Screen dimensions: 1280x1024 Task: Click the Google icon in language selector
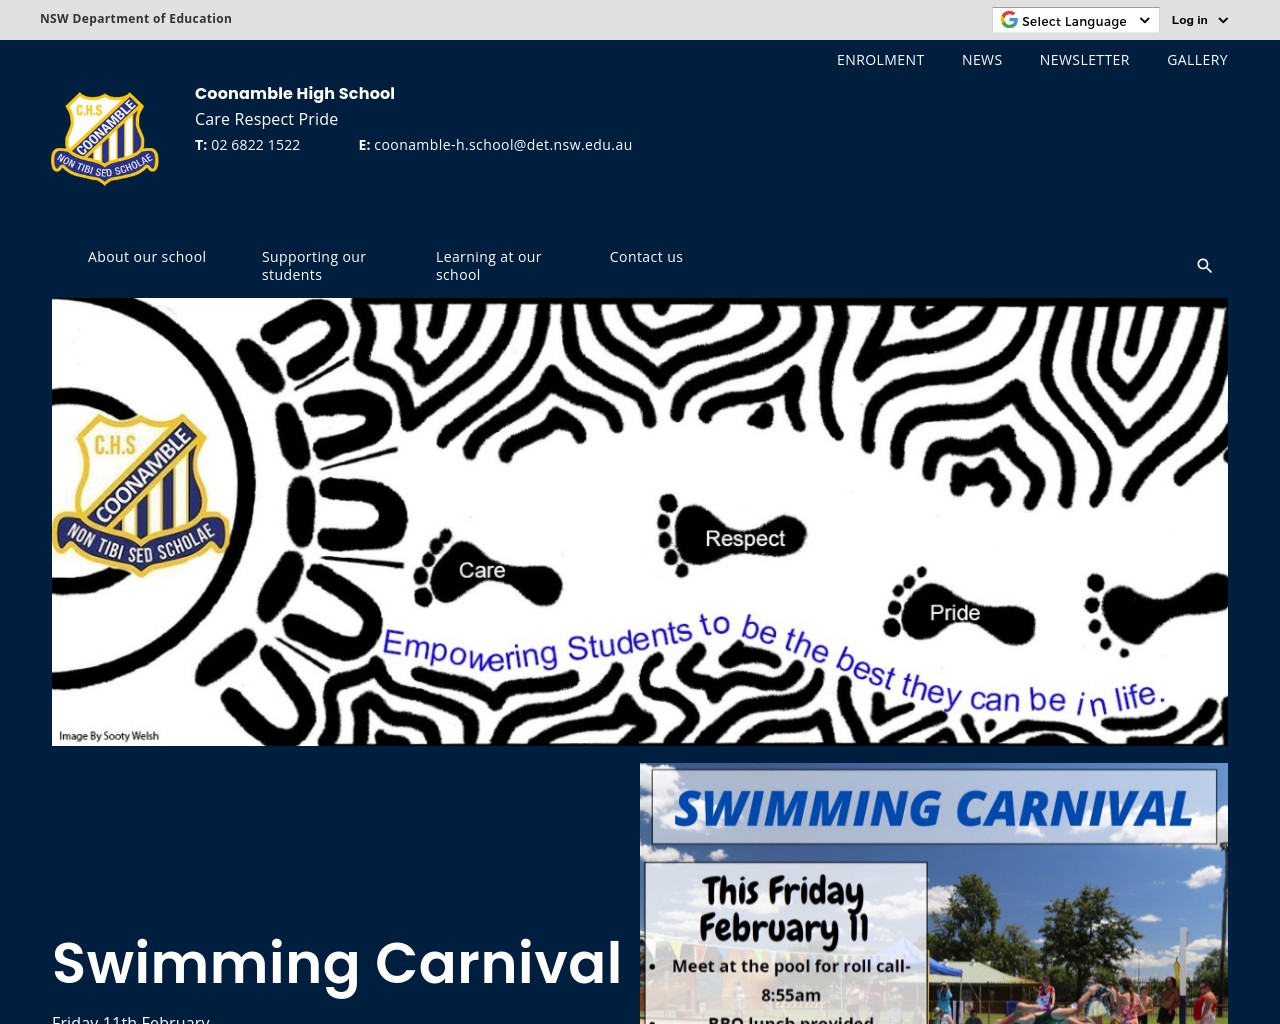(x=1009, y=20)
